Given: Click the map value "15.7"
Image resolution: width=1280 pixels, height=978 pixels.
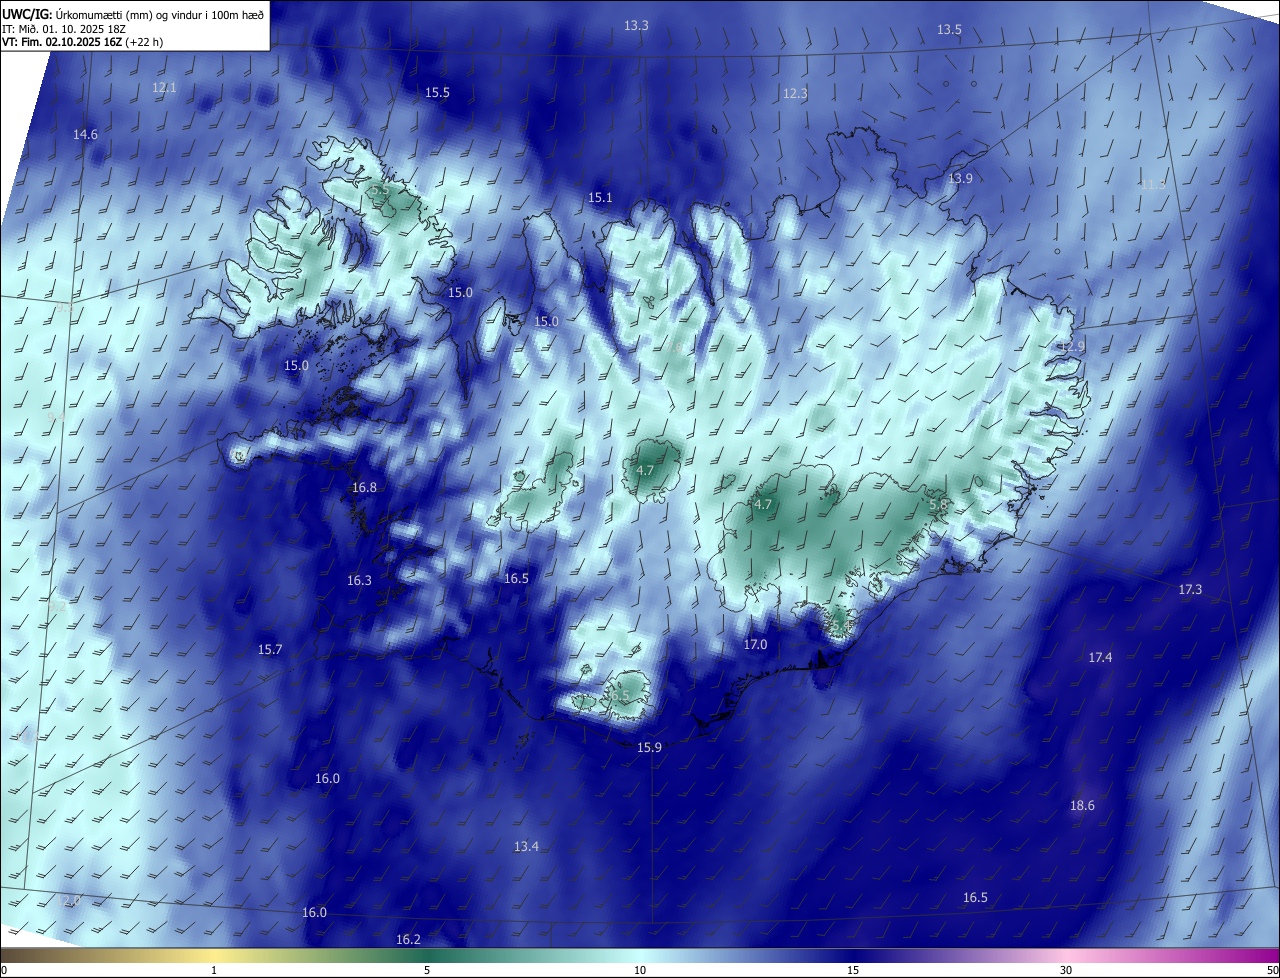Looking at the screenshot, I should 270,649.
